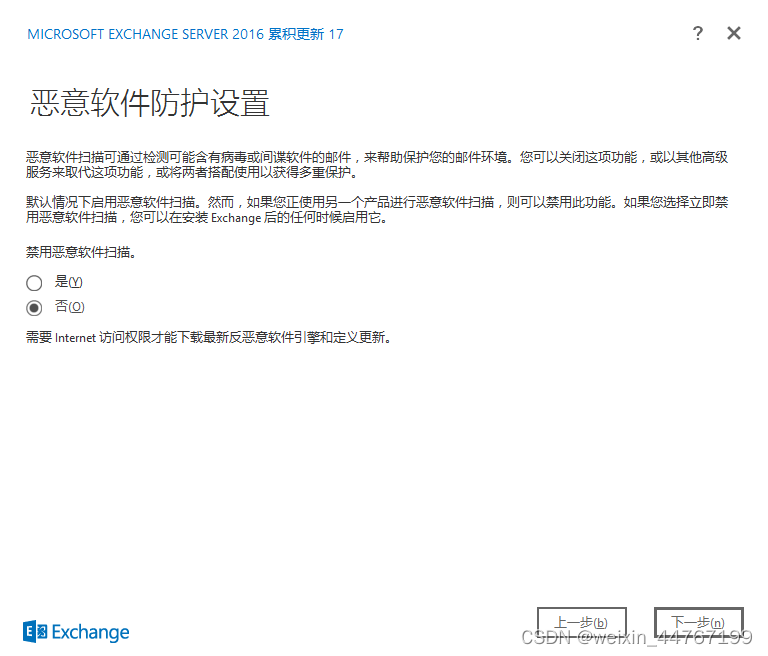Image resolution: width=768 pixels, height=656 pixels.
Task: Go back with 上一步(b) button
Action: (x=581, y=622)
